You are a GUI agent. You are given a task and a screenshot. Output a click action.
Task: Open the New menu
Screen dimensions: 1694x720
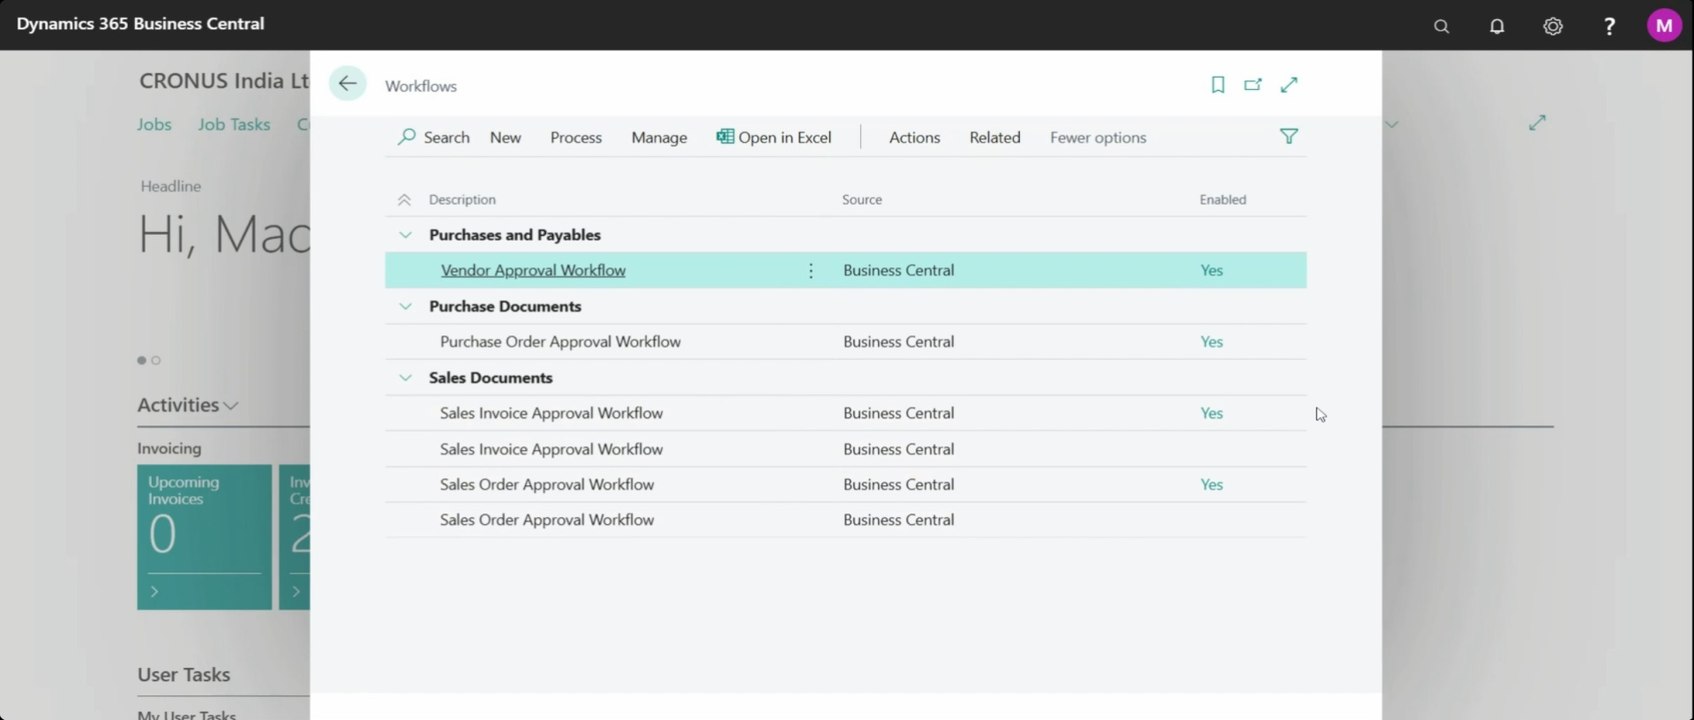[505, 137]
